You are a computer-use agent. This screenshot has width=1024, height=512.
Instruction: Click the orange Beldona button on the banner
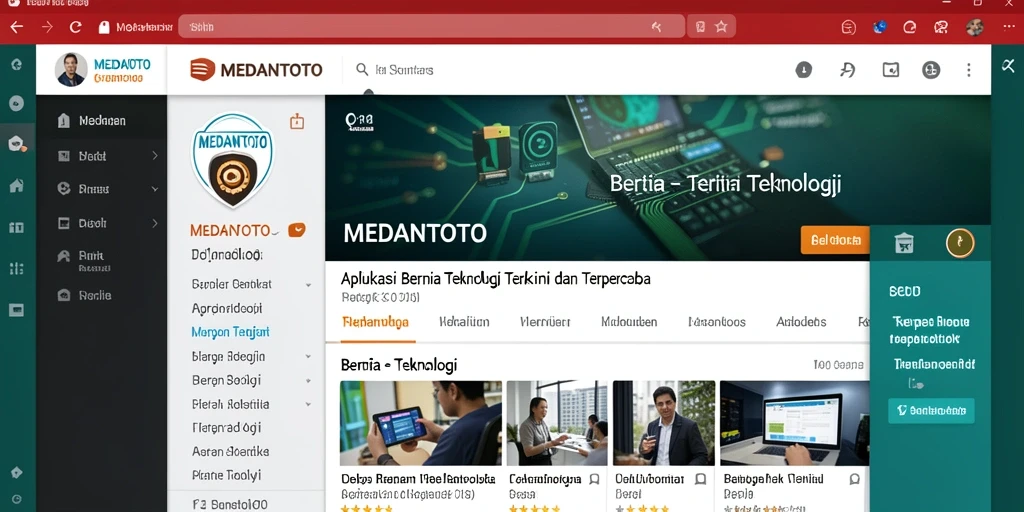(835, 240)
